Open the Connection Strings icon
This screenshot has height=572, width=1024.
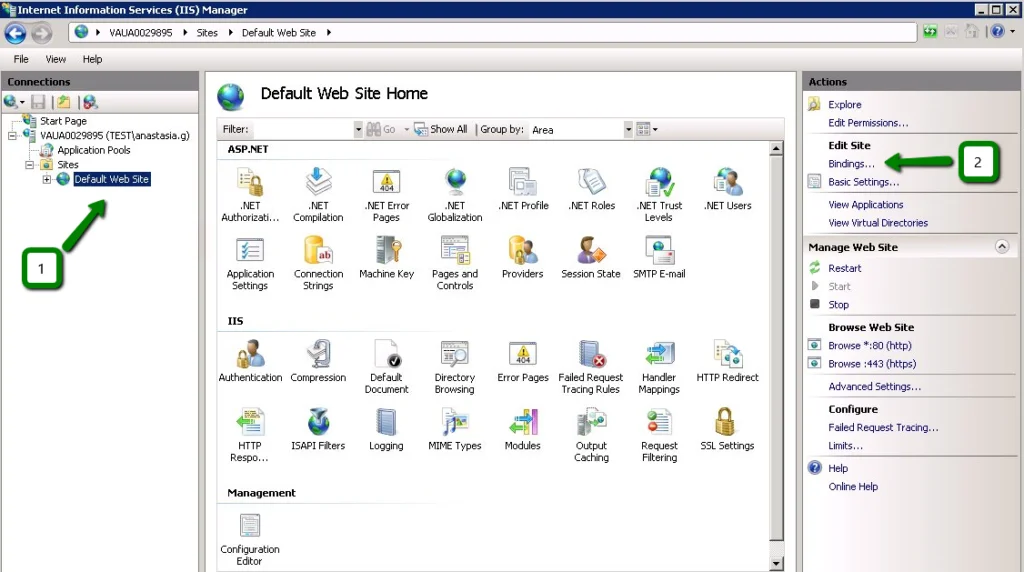[318, 252]
